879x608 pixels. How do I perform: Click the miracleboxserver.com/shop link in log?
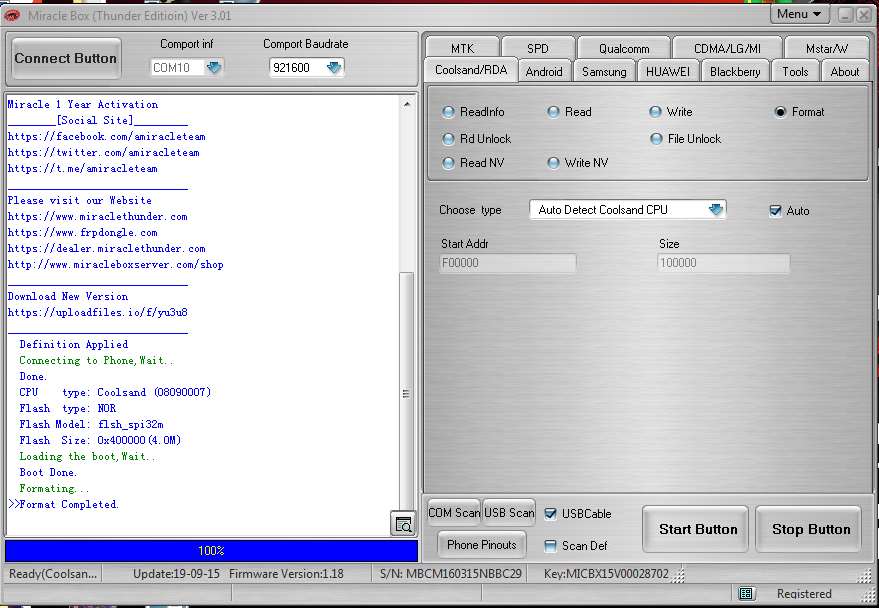point(115,264)
